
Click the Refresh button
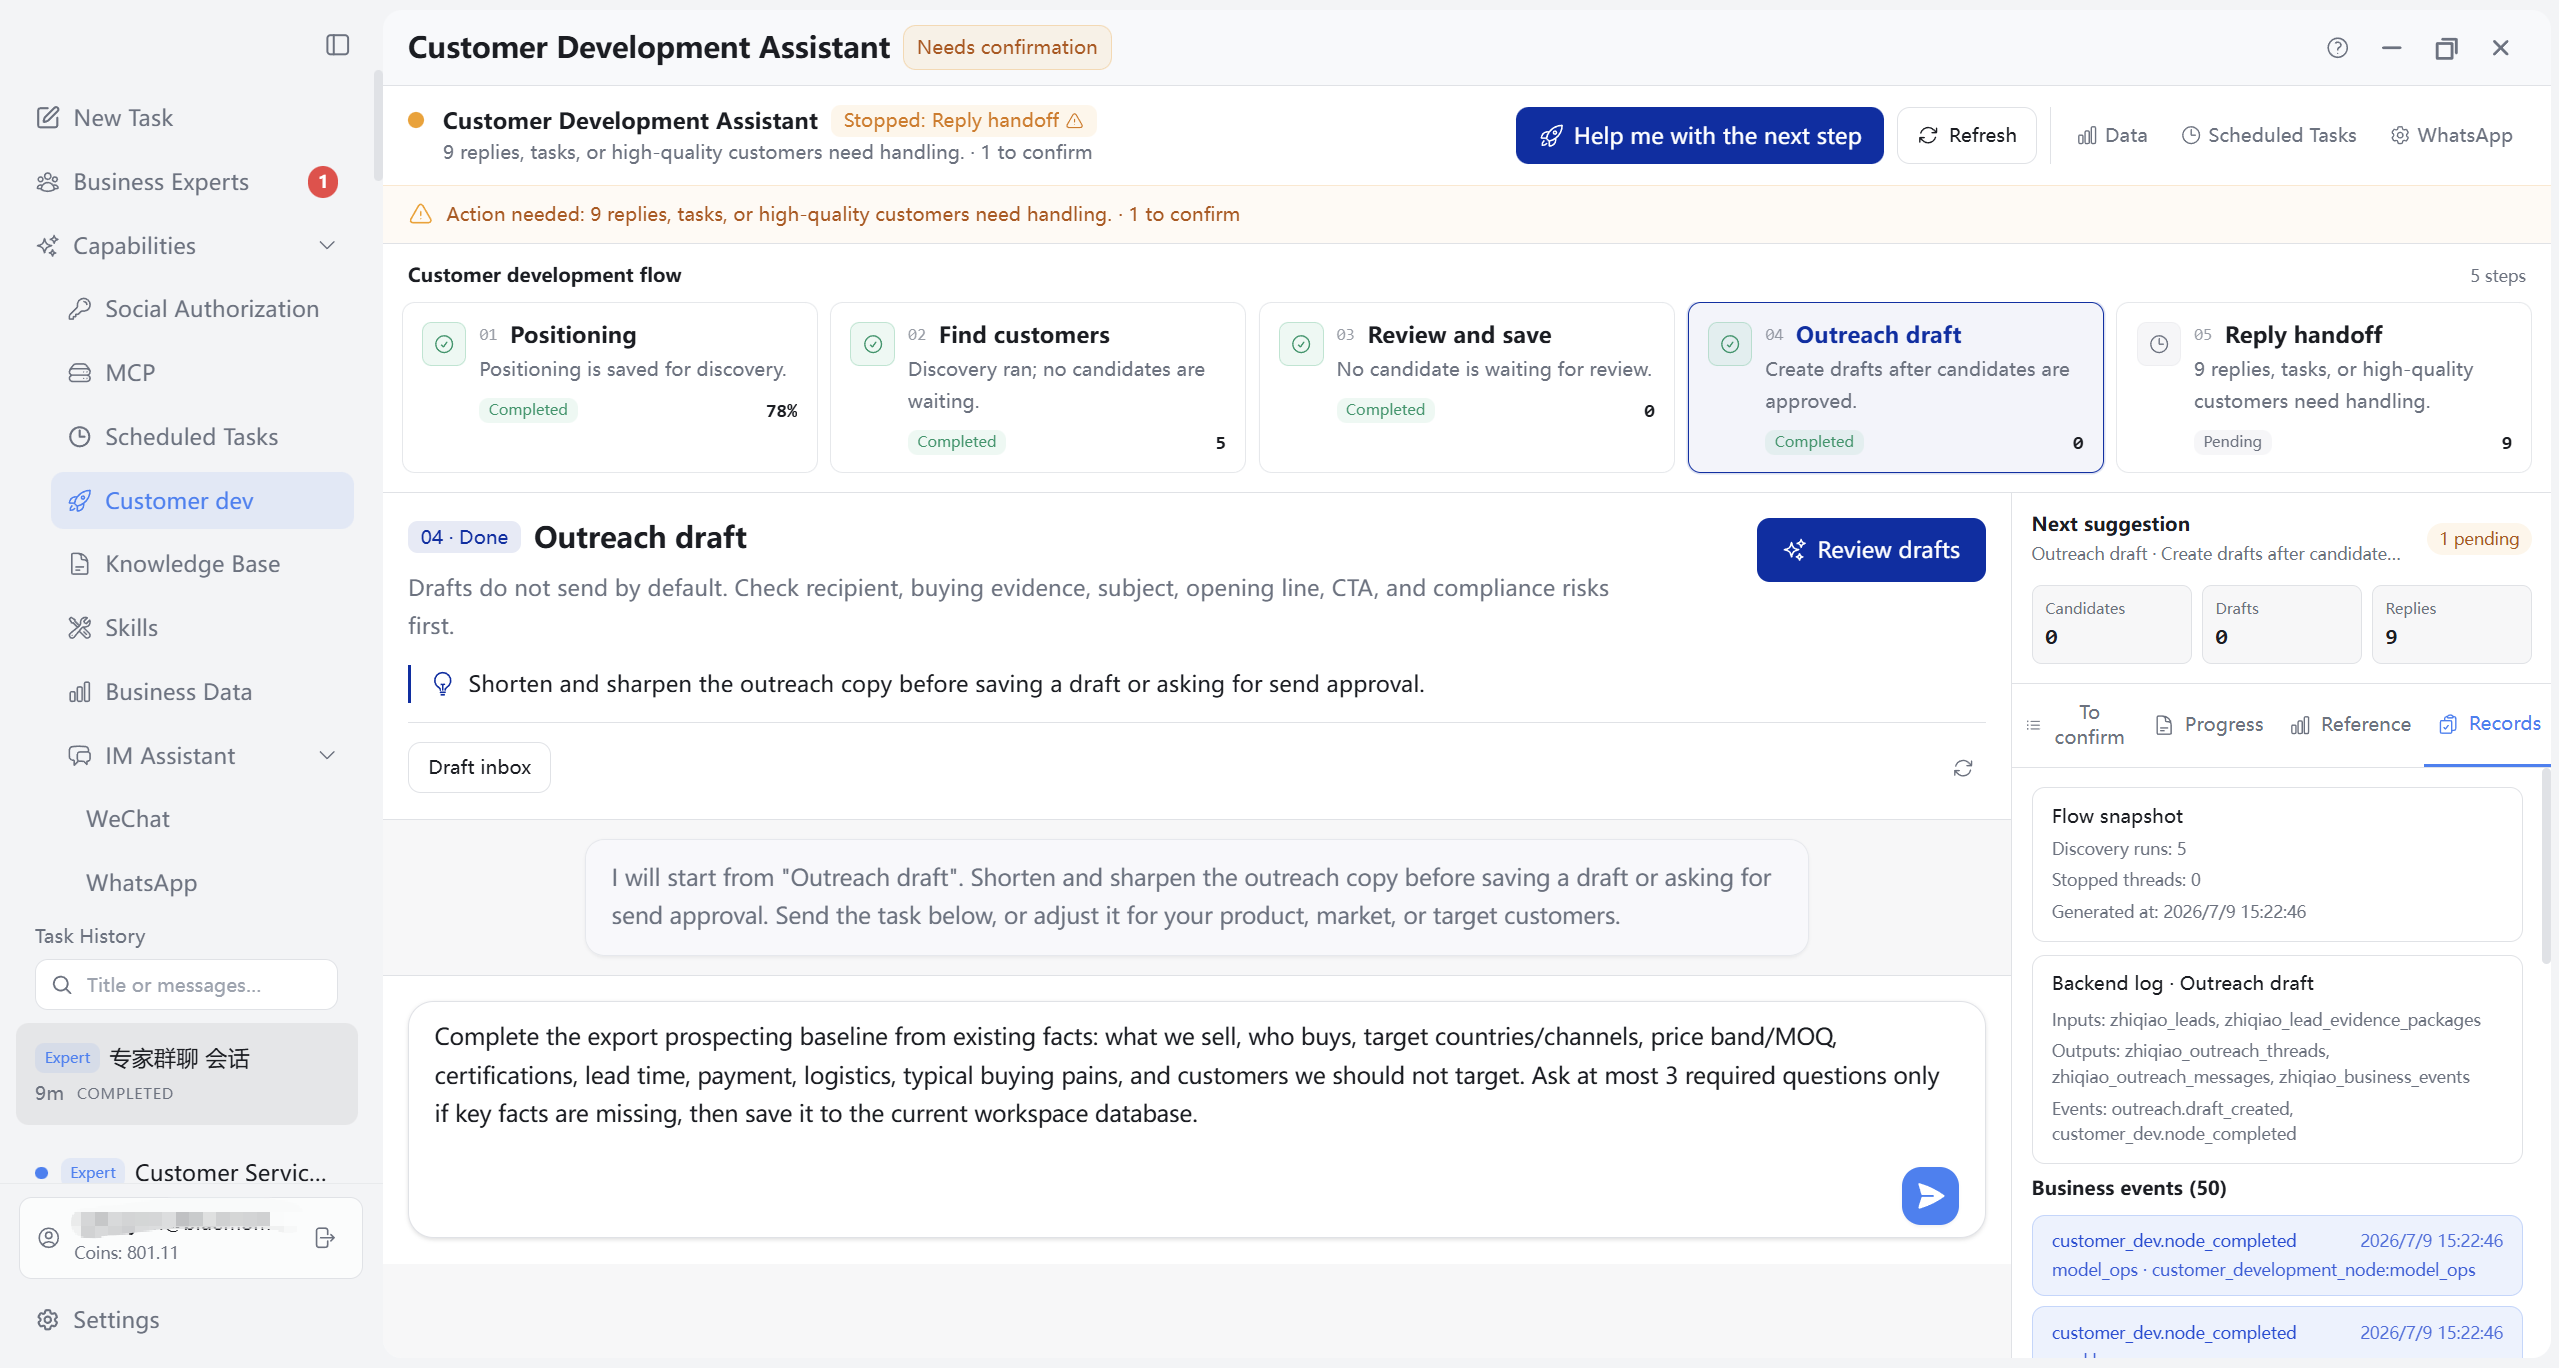coord(1966,135)
